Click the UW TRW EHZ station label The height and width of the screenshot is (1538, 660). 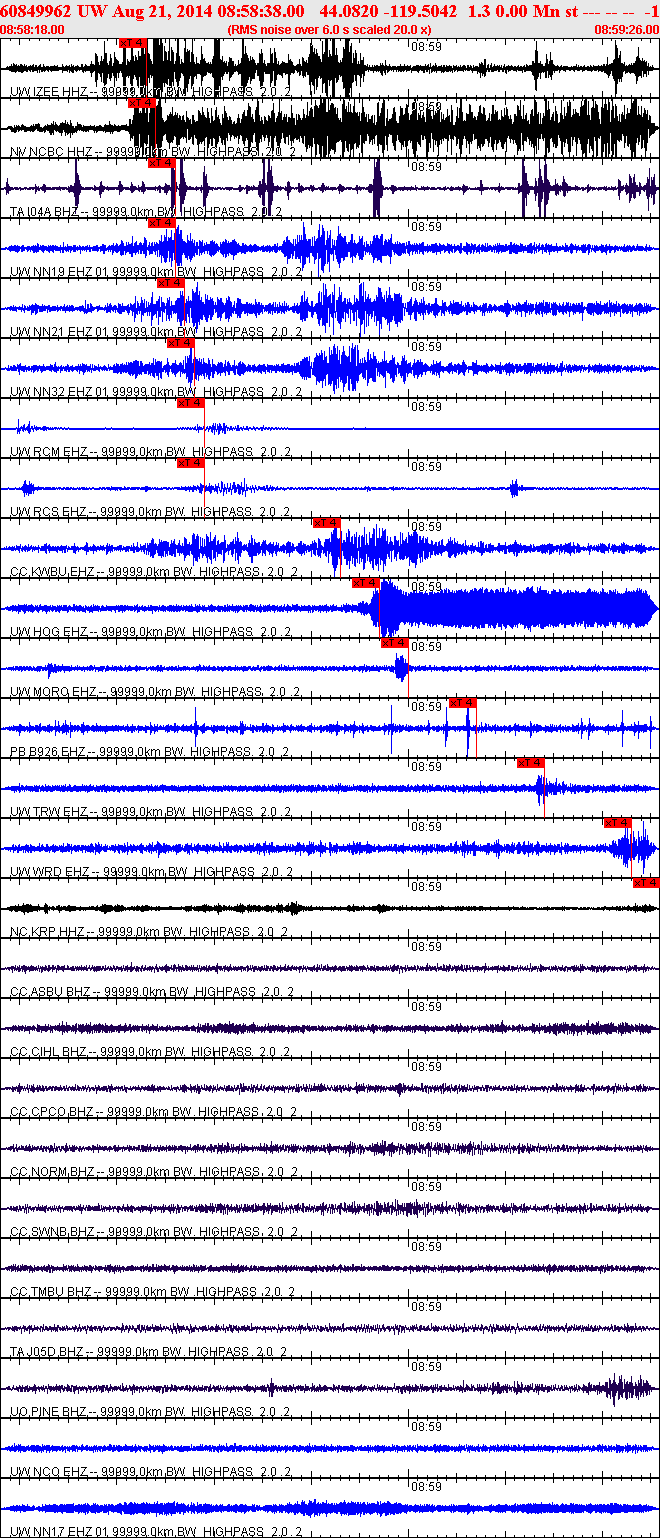tap(150, 811)
